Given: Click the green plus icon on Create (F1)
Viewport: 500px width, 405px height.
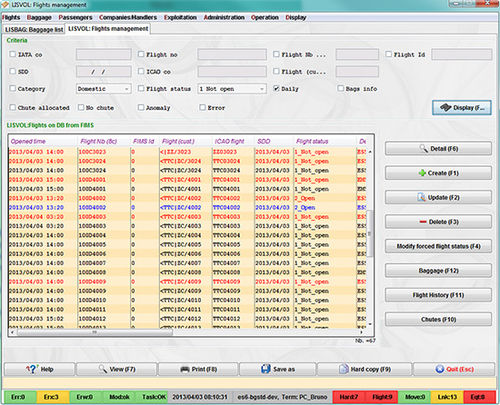Looking at the screenshot, I should (x=422, y=173).
